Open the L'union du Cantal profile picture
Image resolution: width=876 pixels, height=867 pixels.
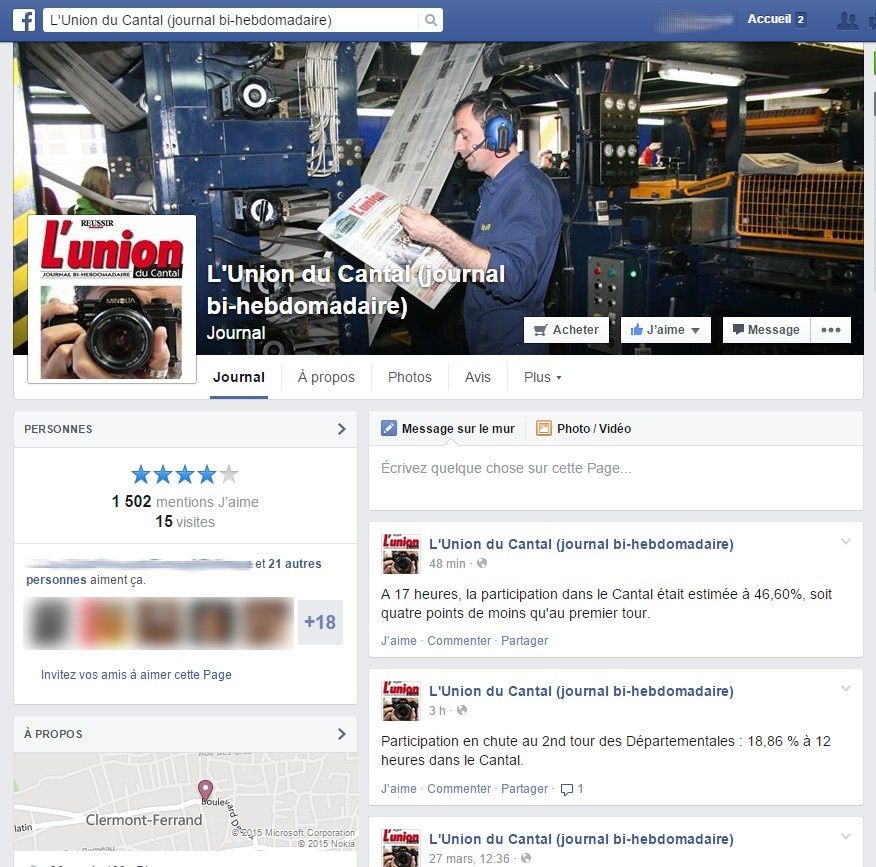point(112,299)
